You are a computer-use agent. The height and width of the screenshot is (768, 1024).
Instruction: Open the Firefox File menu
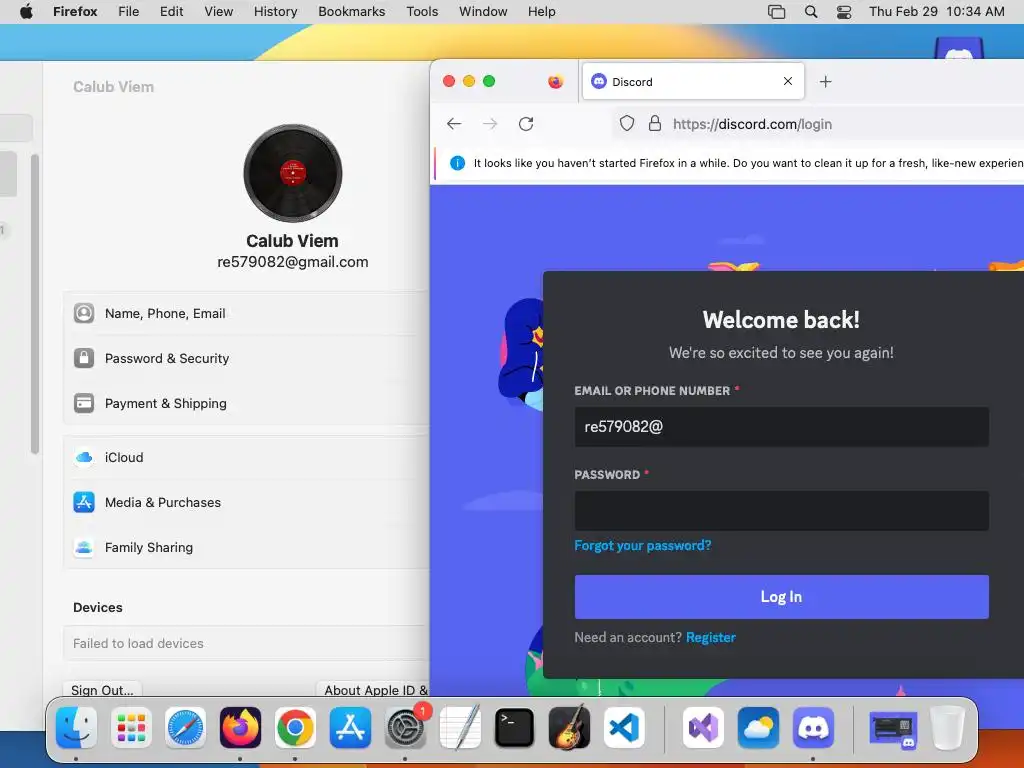tap(128, 12)
